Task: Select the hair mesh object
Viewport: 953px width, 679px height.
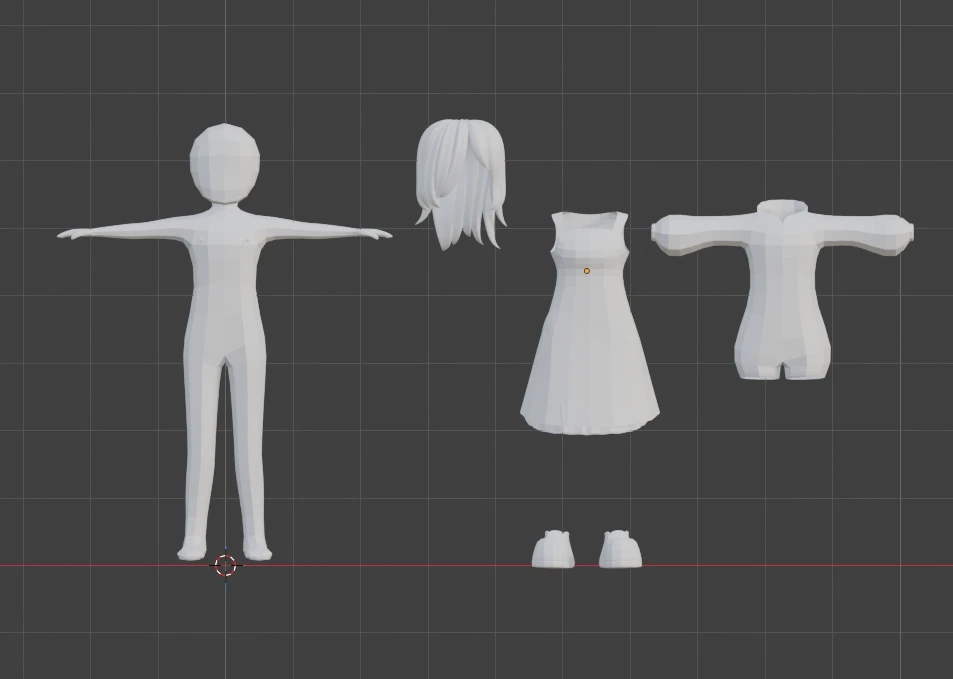Action: coord(461,182)
